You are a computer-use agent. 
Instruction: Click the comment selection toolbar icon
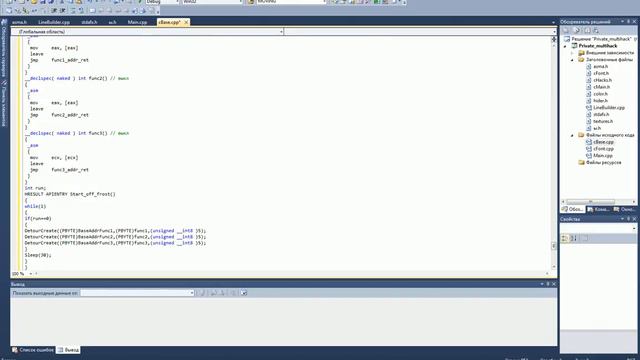[x=73, y=11]
